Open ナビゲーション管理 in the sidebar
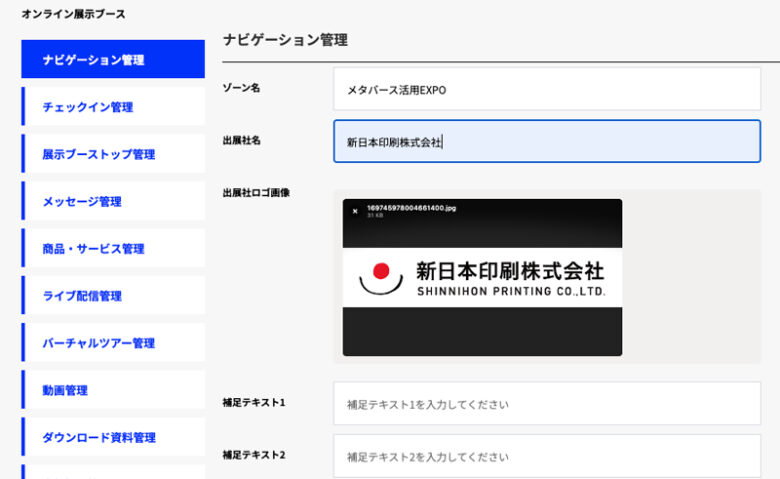Viewport: 780px width, 479px height. (x=113, y=59)
